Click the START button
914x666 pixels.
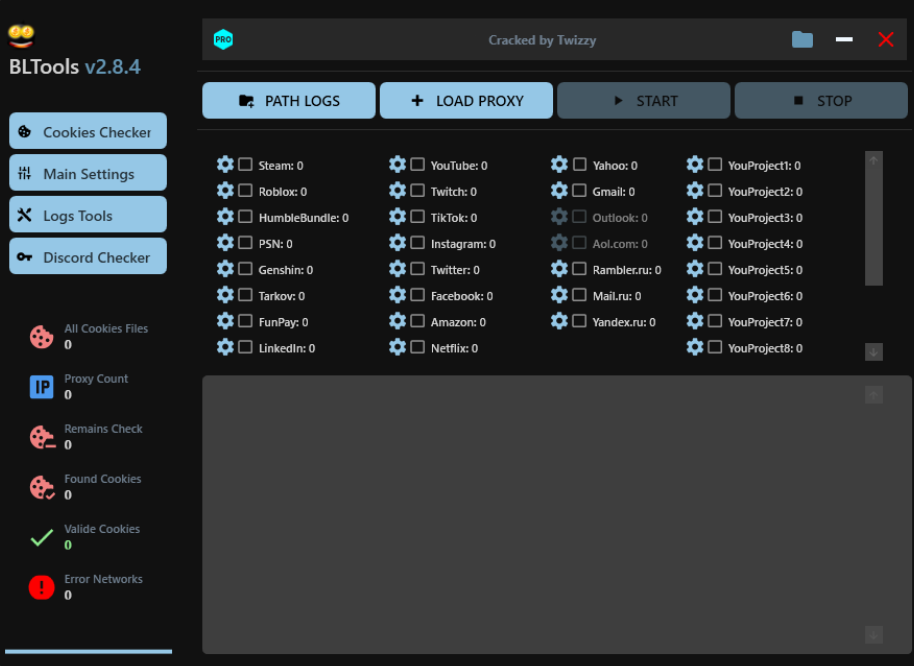tap(644, 100)
